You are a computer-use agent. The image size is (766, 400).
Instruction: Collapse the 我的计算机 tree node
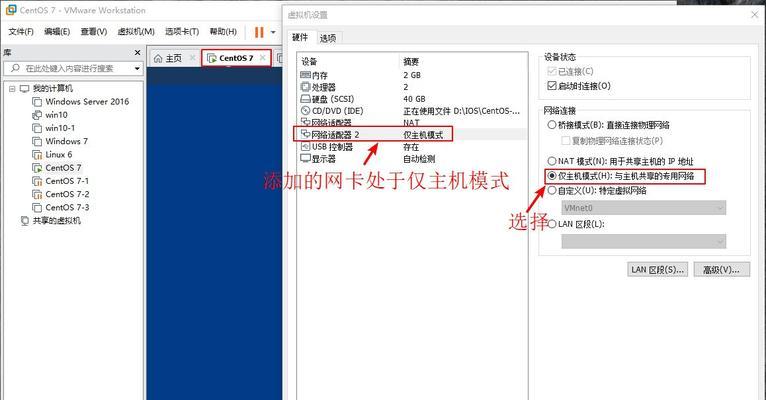(x=12, y=89)
